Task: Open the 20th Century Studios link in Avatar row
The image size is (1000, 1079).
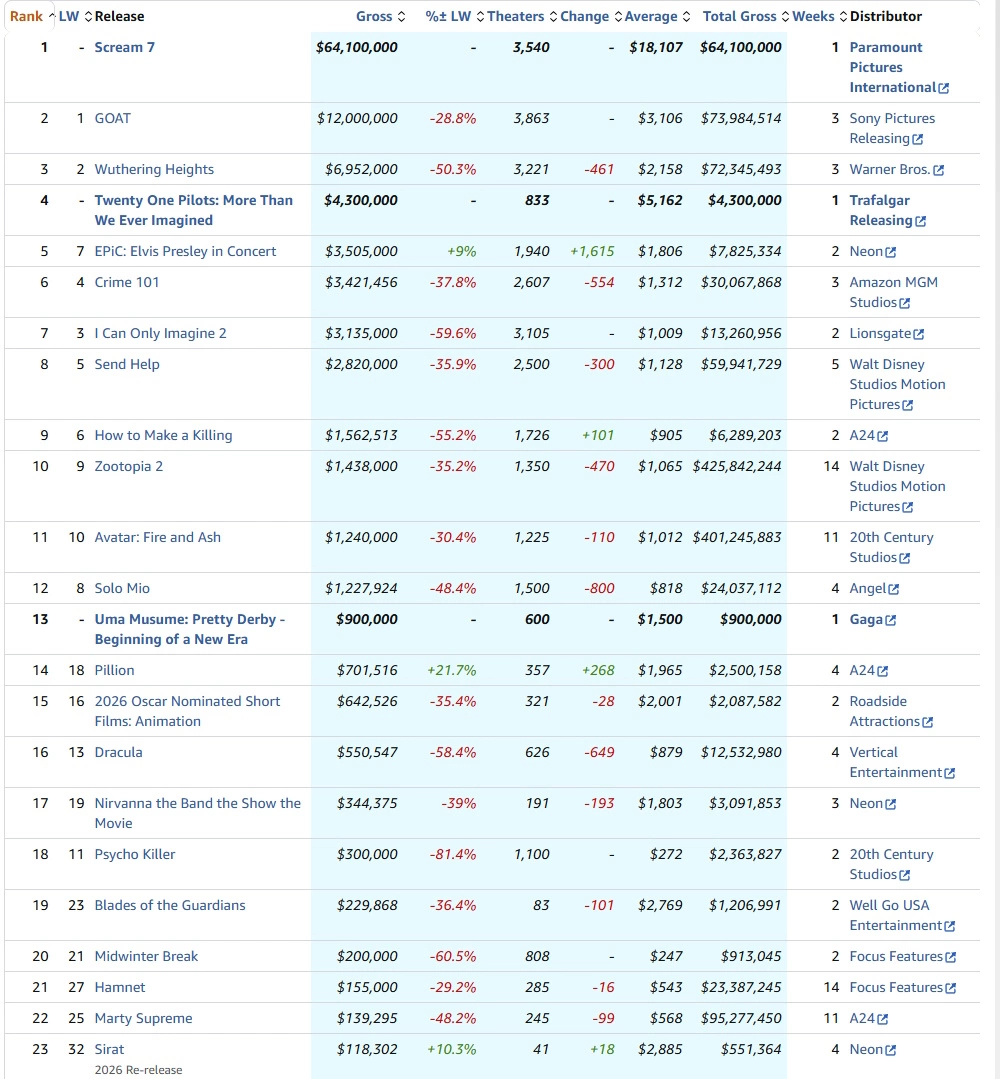Action: (891, 547)
